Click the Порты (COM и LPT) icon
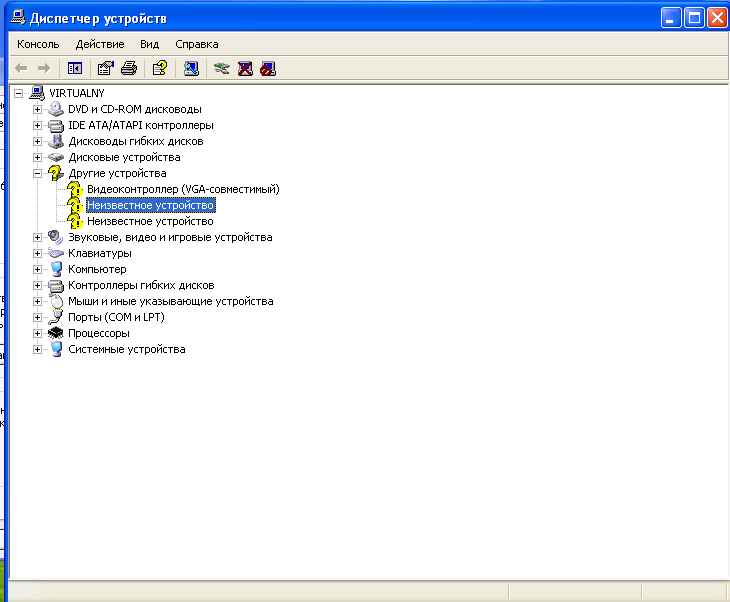Viewport: 730px width, 602px height. 56,317
